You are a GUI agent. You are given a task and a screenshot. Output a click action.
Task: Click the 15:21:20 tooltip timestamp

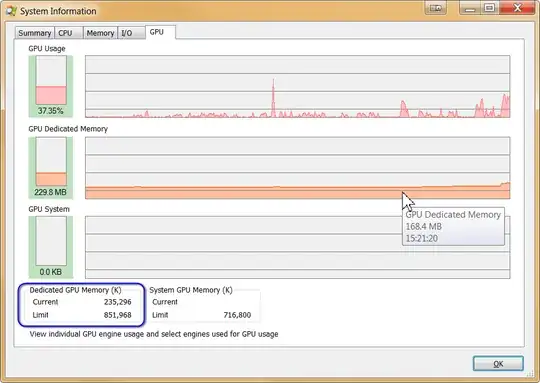[x=422, y=238]
